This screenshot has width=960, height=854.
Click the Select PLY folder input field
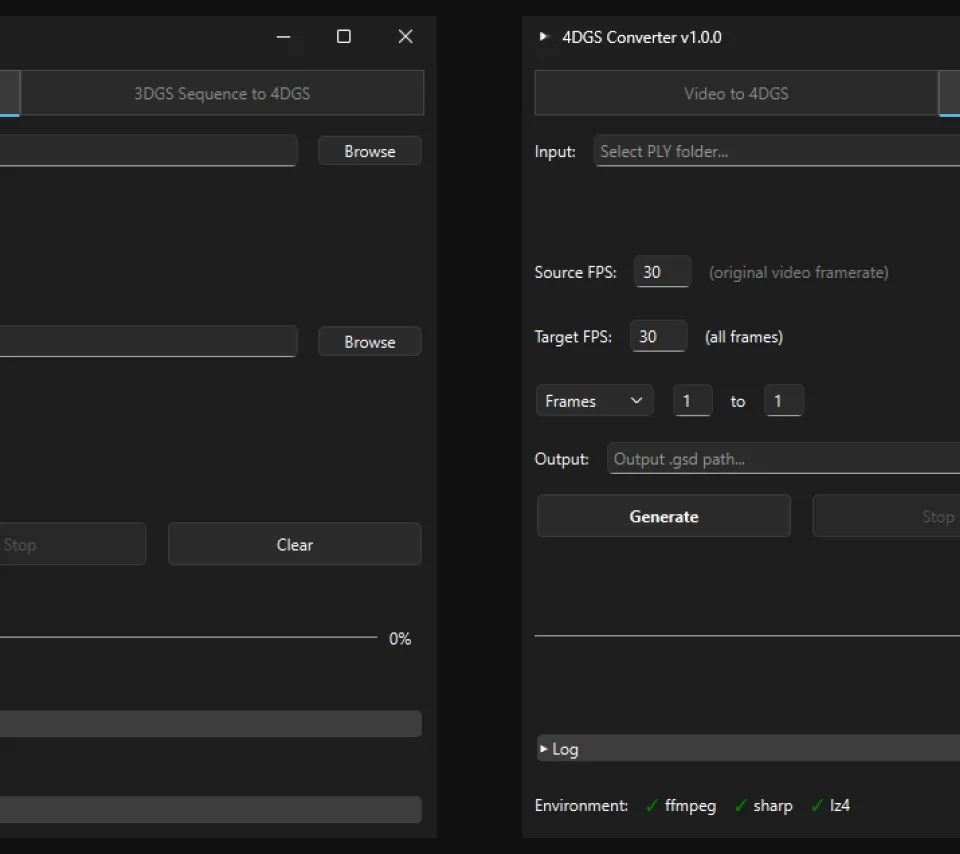777,151
